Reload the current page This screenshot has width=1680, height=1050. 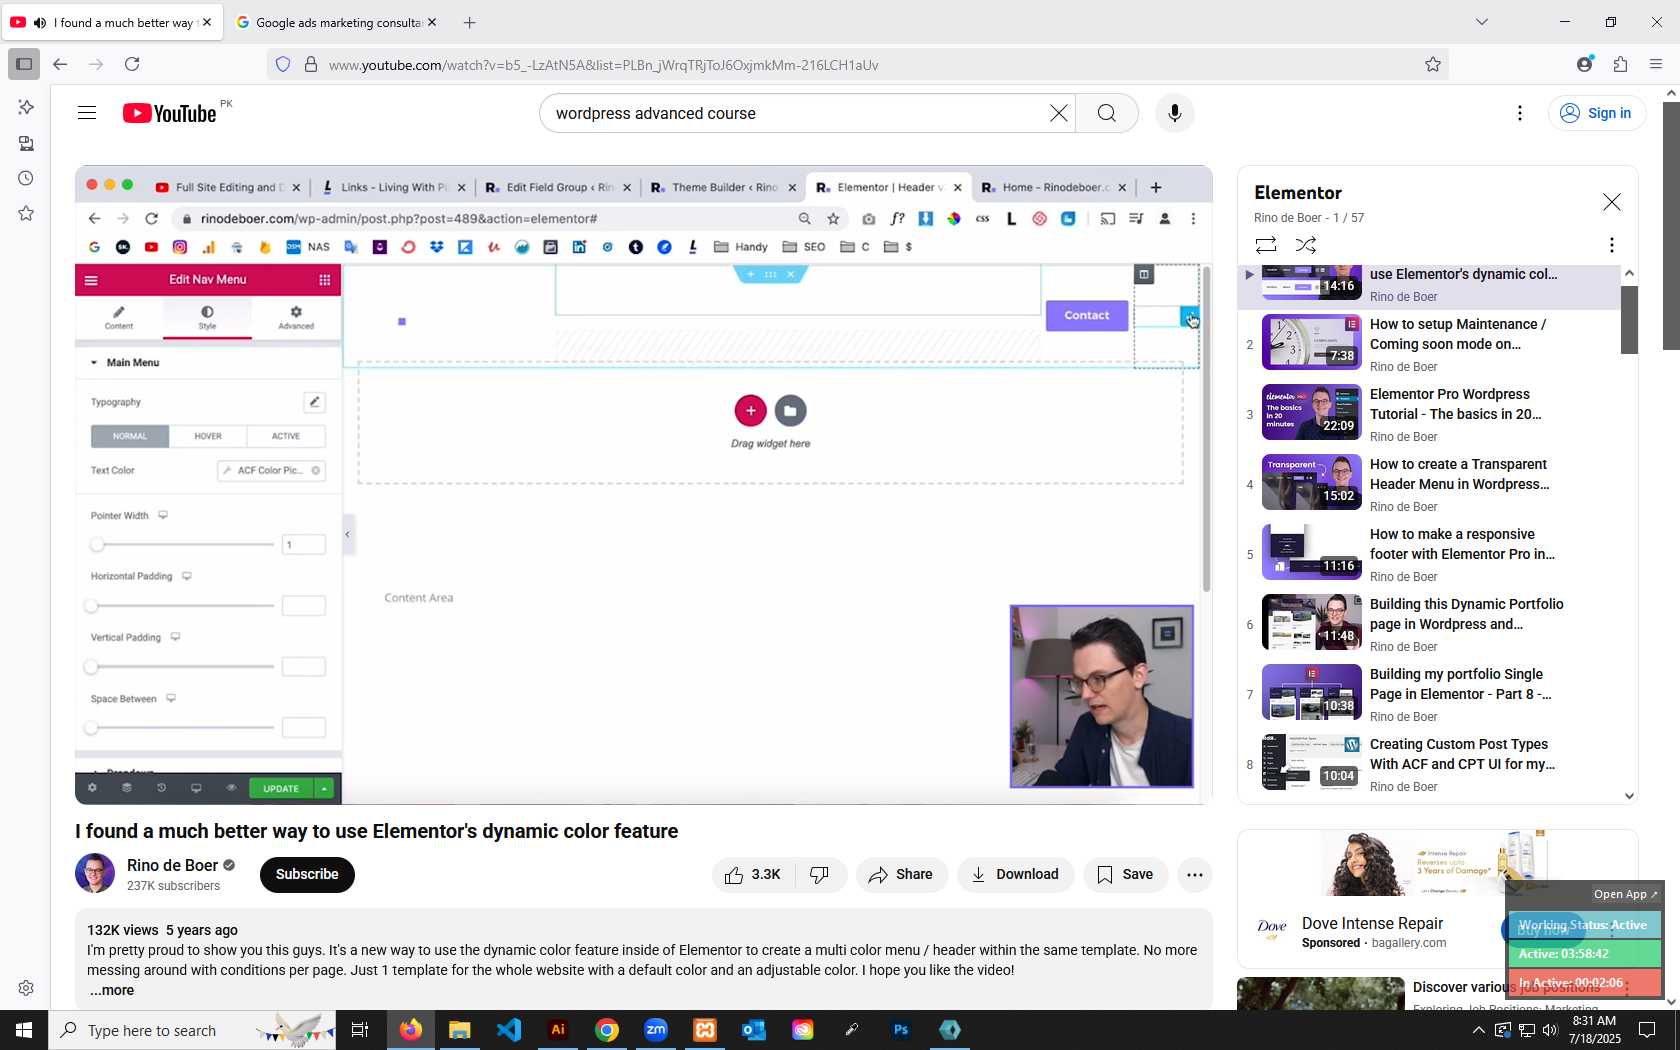(132, 64)
